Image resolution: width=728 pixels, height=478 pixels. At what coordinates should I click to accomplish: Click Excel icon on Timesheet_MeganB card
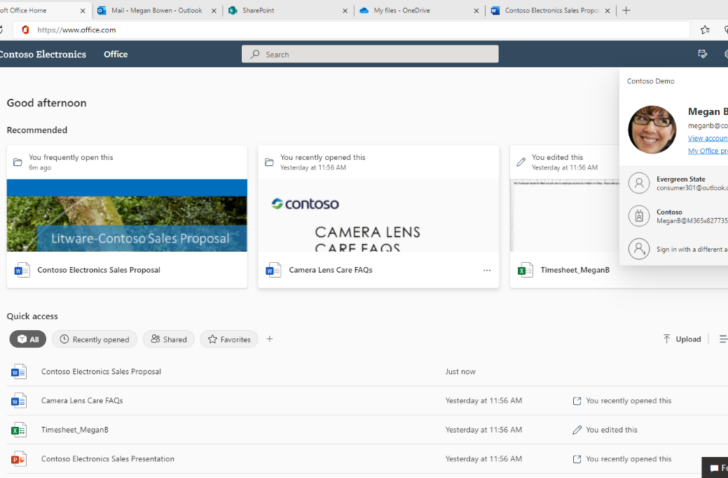(525, 270)
